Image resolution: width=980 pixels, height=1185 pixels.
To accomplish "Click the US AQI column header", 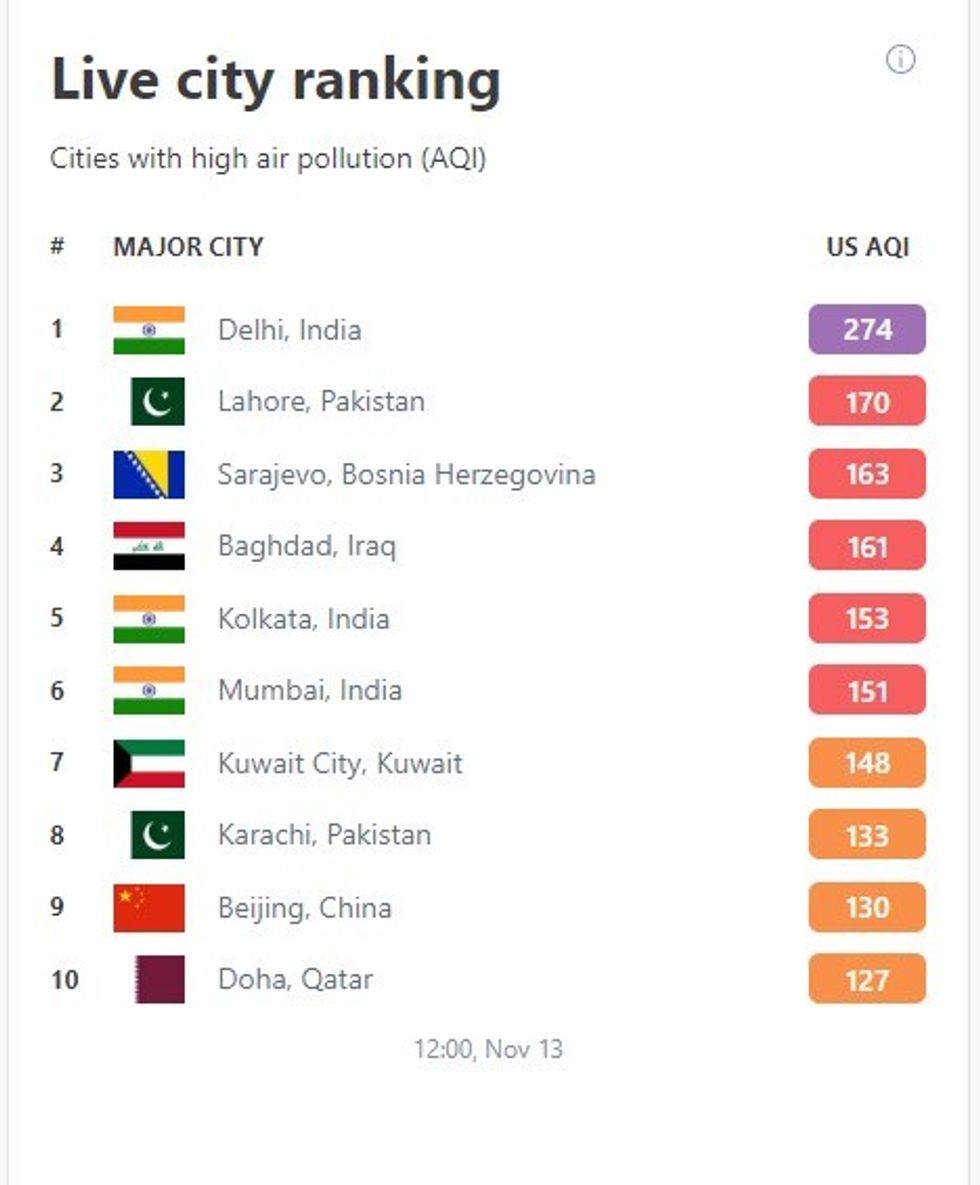I will tap(868, 247).
